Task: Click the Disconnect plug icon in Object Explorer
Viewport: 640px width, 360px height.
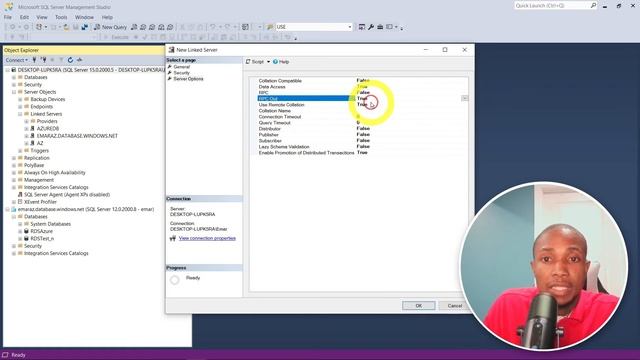Action: coord(43,60)
